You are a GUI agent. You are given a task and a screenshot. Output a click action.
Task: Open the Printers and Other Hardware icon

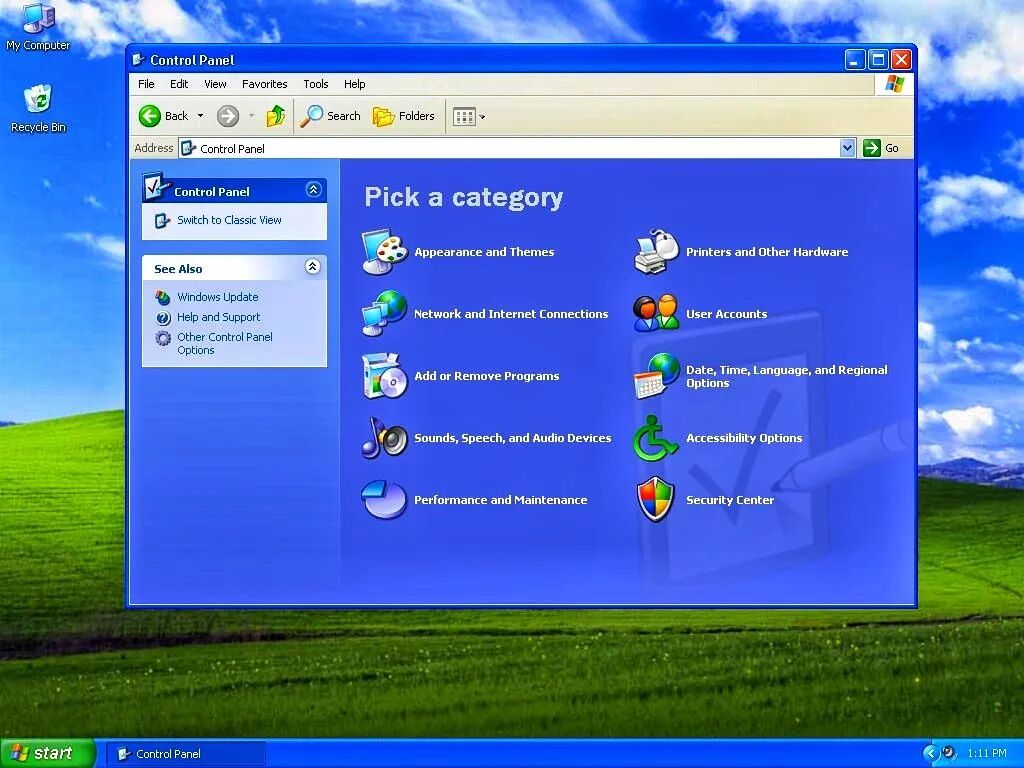point(656,251)
